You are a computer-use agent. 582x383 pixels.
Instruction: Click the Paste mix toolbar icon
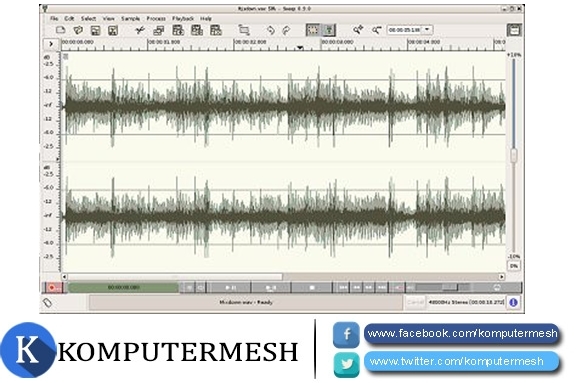click(x=197, y=30)
